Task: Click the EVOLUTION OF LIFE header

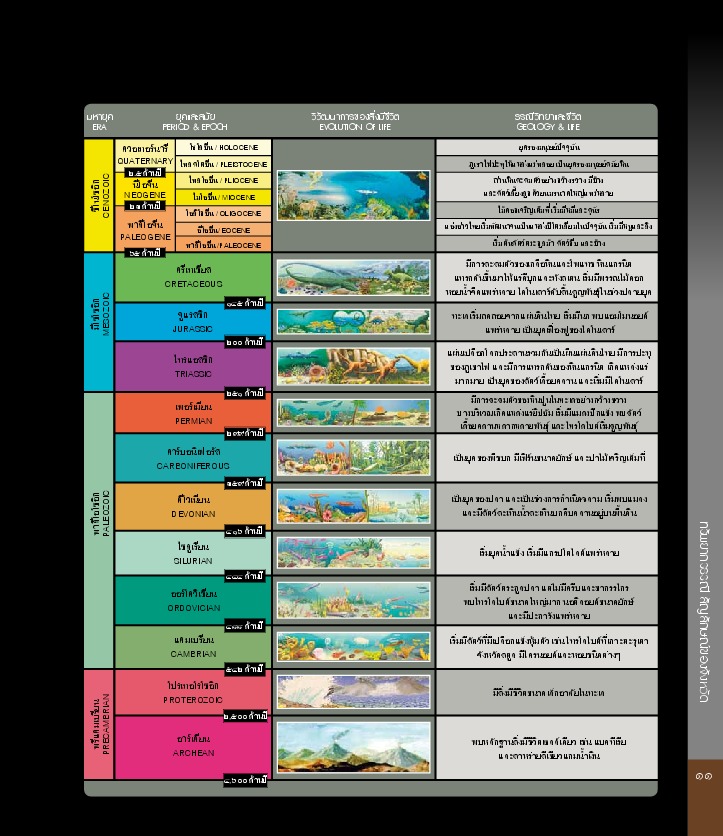Action: pyautogui.click(x=355, y=122)
